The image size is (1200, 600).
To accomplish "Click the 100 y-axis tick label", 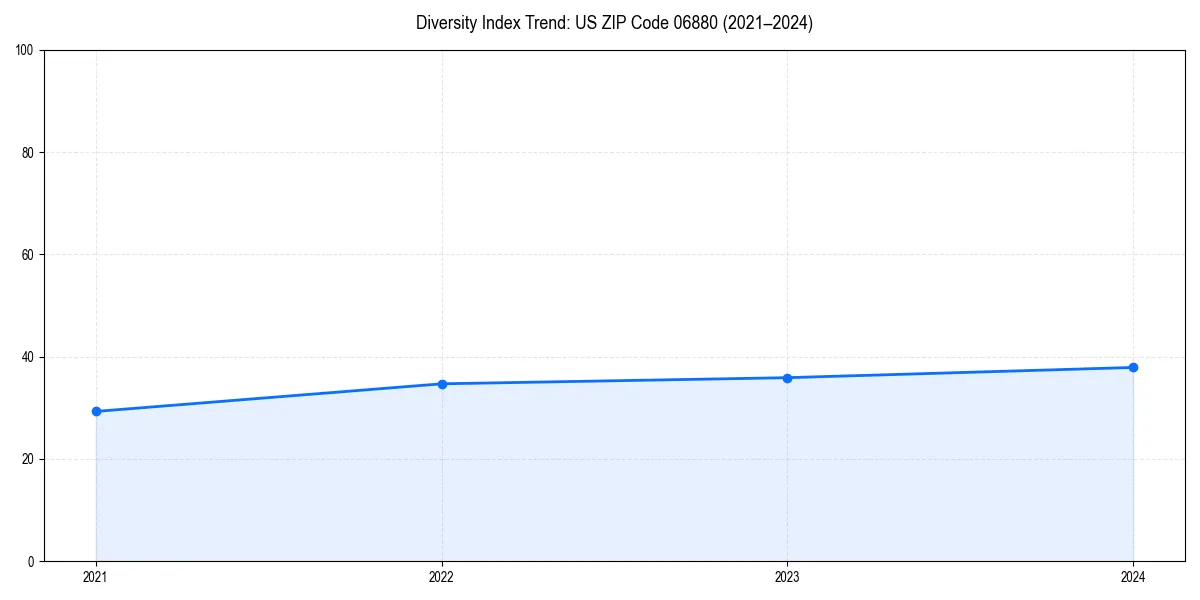I will click(x=23, y=46).
